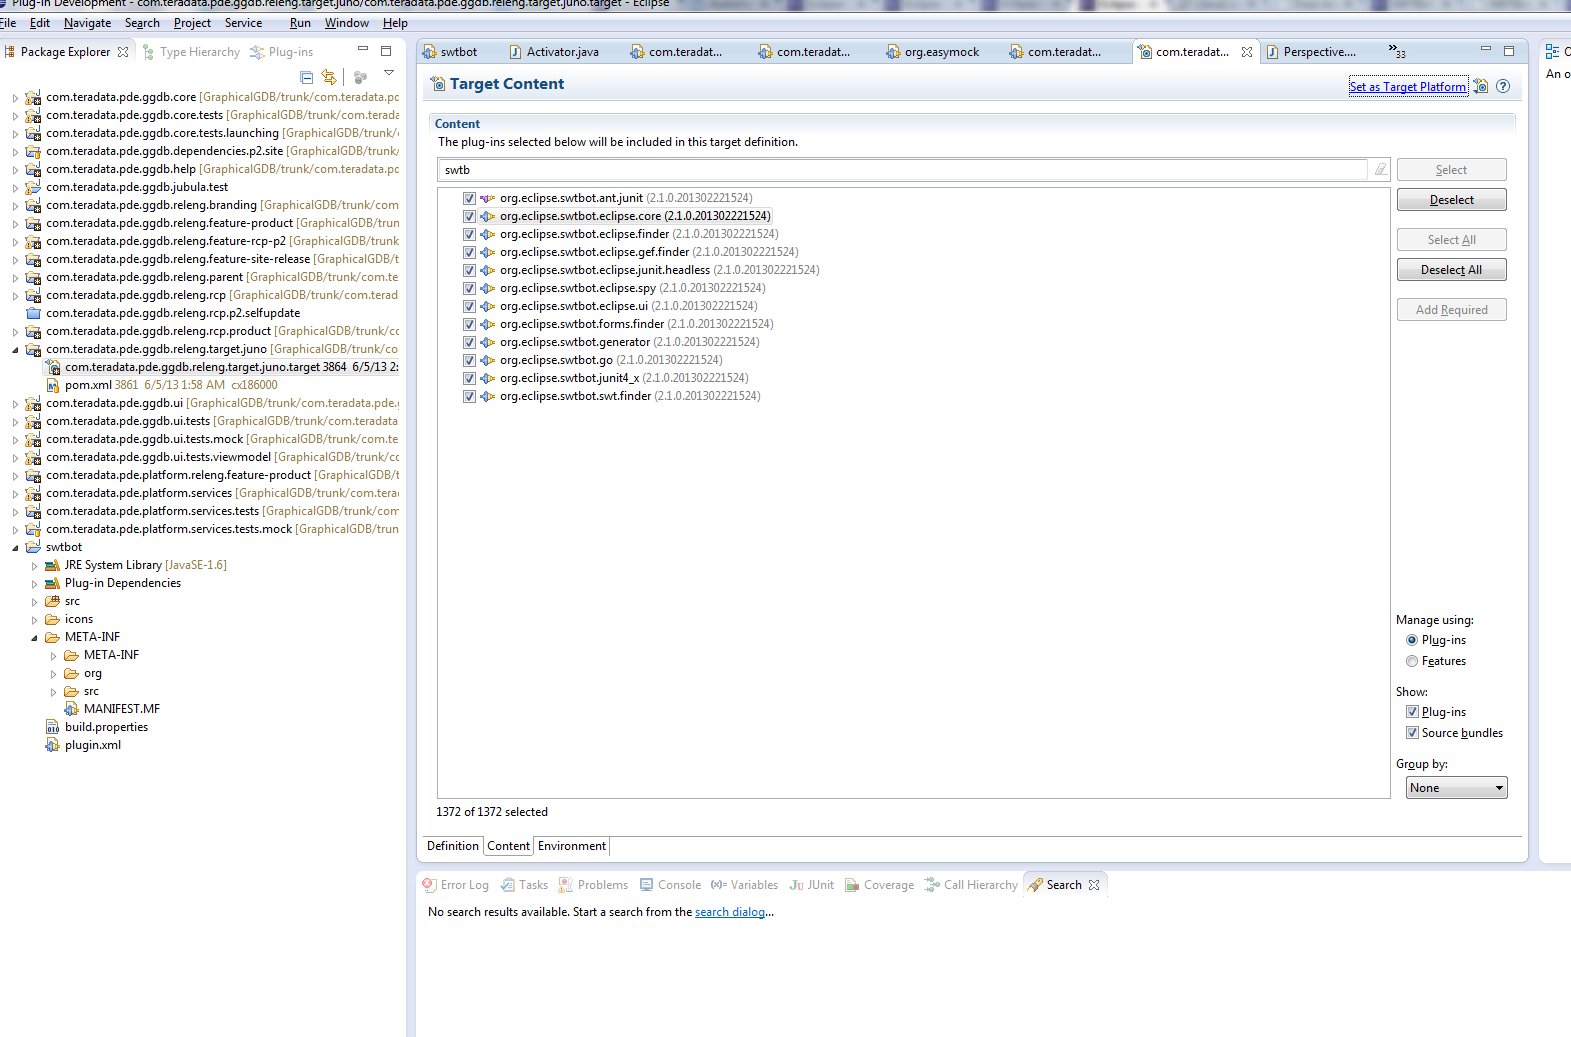Click JRE System Library icon
The height and width of the screenshot is (1037, 1571).
coord(52,565)
